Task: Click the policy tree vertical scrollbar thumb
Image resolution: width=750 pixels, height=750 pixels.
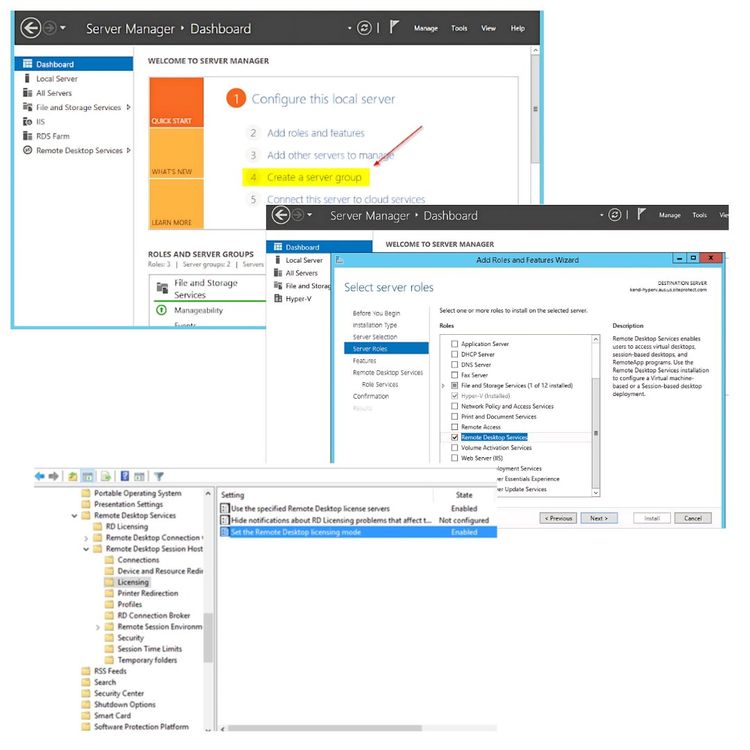Action: (208, 638)
